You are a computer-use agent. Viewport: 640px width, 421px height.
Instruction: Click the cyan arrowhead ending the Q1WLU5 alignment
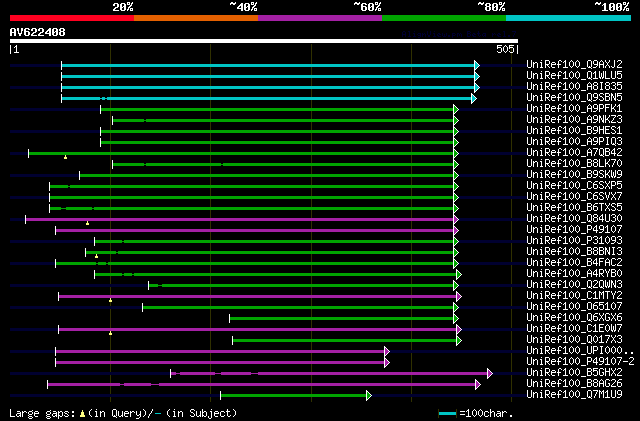click(x=477, y=76)
